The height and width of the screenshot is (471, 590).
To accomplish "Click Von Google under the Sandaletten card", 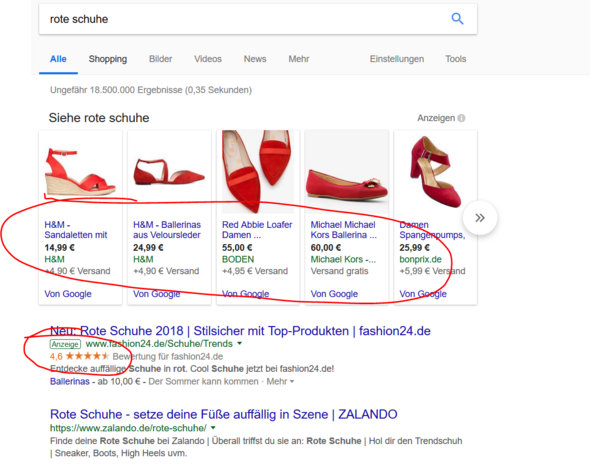I will [x=68, y=294].
